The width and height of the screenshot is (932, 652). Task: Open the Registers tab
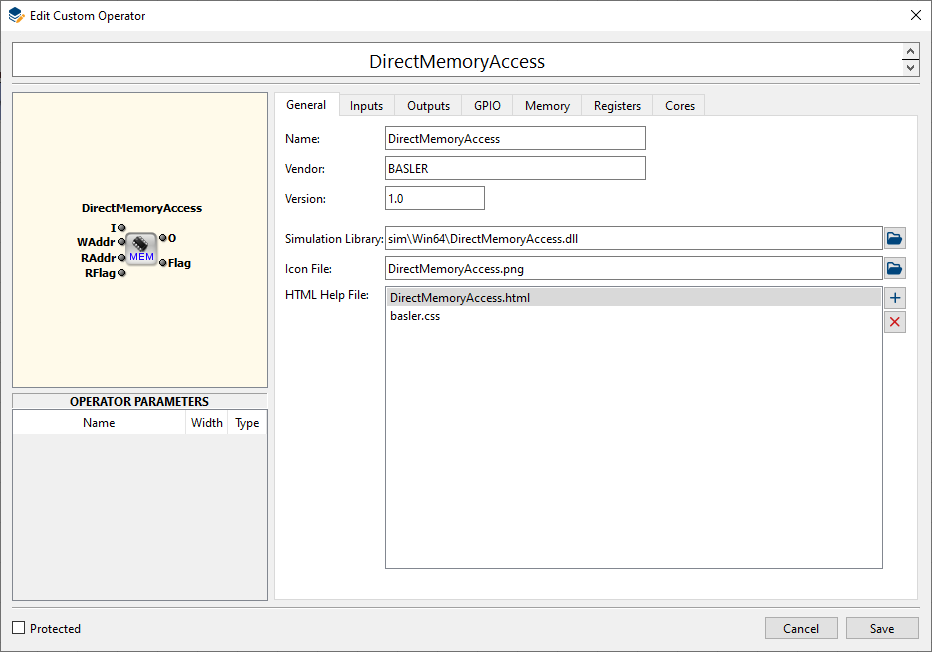point(617,106)
